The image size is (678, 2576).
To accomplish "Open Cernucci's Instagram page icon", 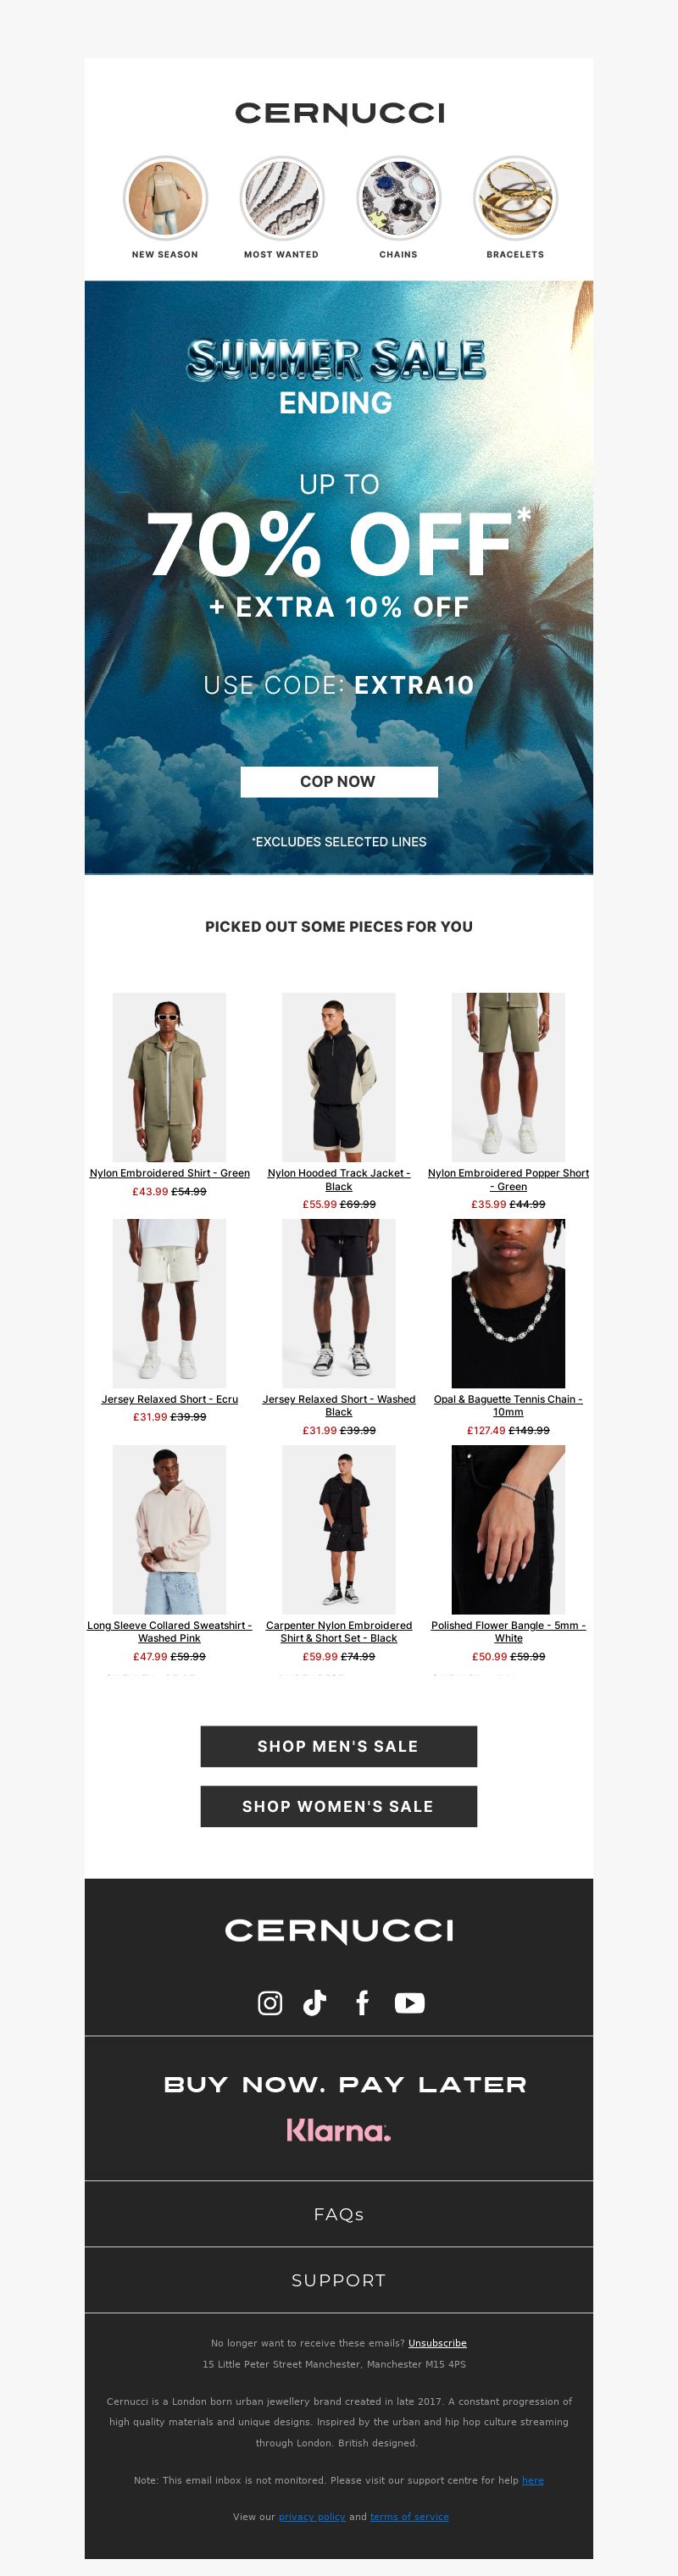I will (270, 2002).
